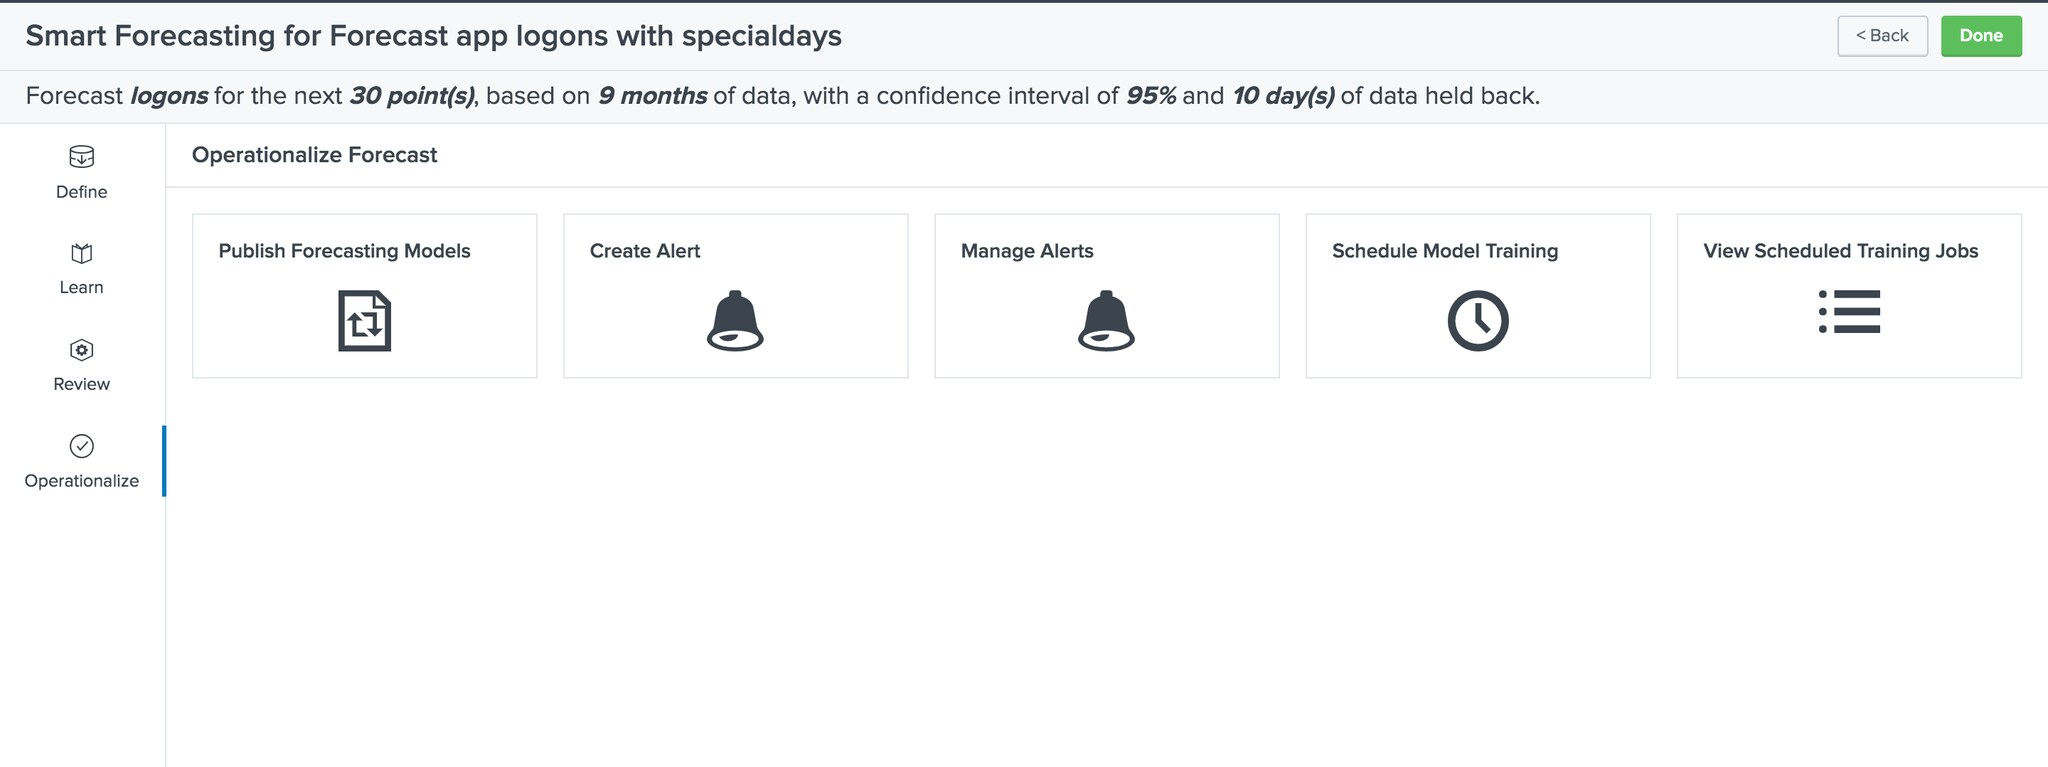Image resolution: width=2048 pixels, height=767 pixels.
Task: Open the View Scheduled Training Jobs card title
Action: tap(1841, 251)
